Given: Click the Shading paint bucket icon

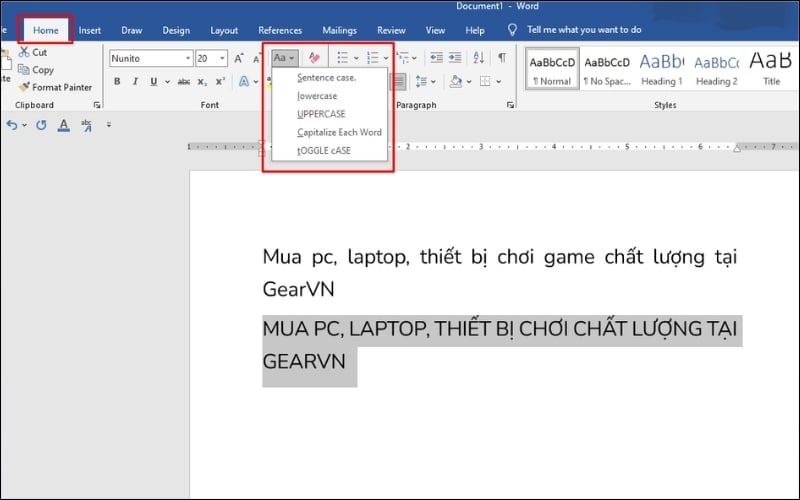Looking at the screenshot, I should [456, 82].
